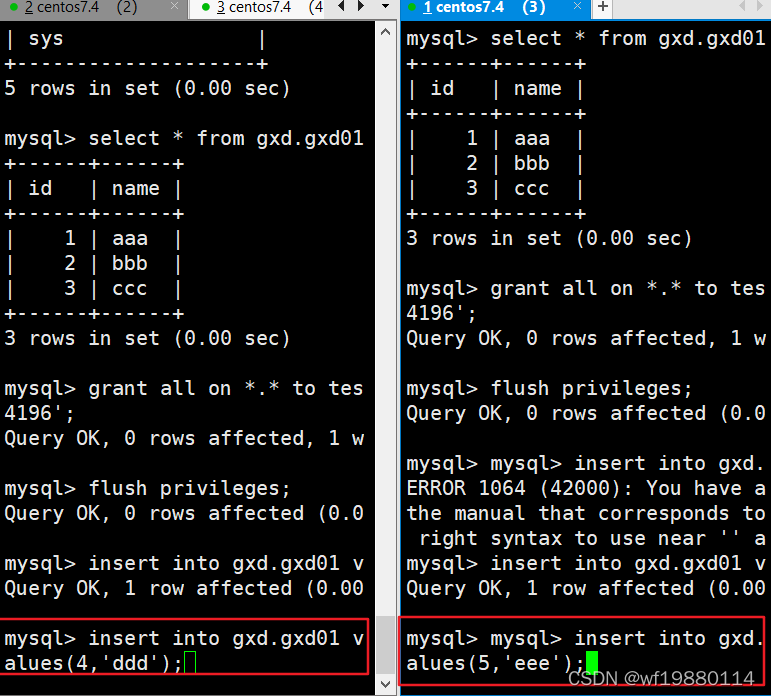The width and height of the screenshot is (771, 696).
Task: Click 'values(5,'eee');' command line in right terminal
Action: (495, 664)
